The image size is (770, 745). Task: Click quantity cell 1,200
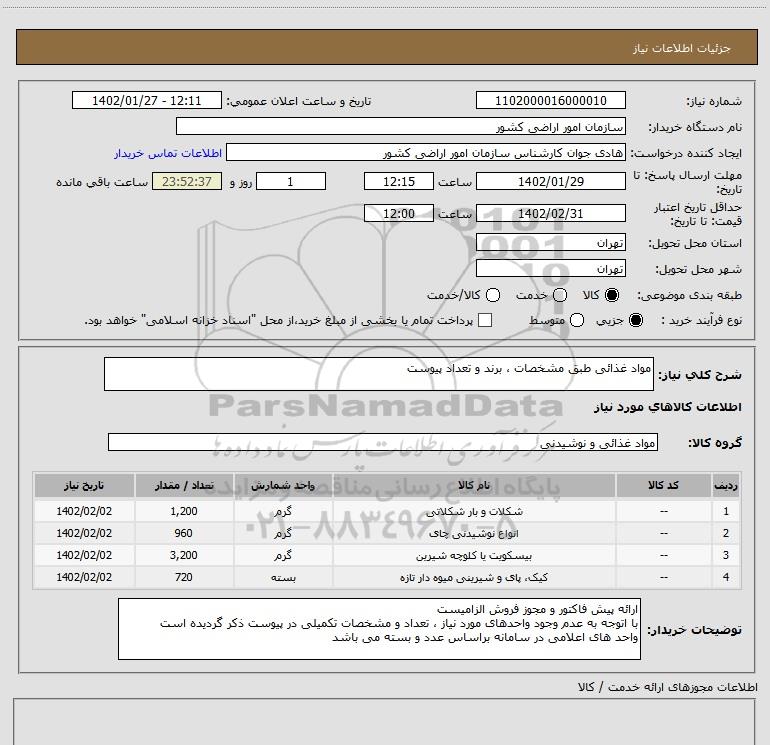pyautogui.click(x=184, y=511)
